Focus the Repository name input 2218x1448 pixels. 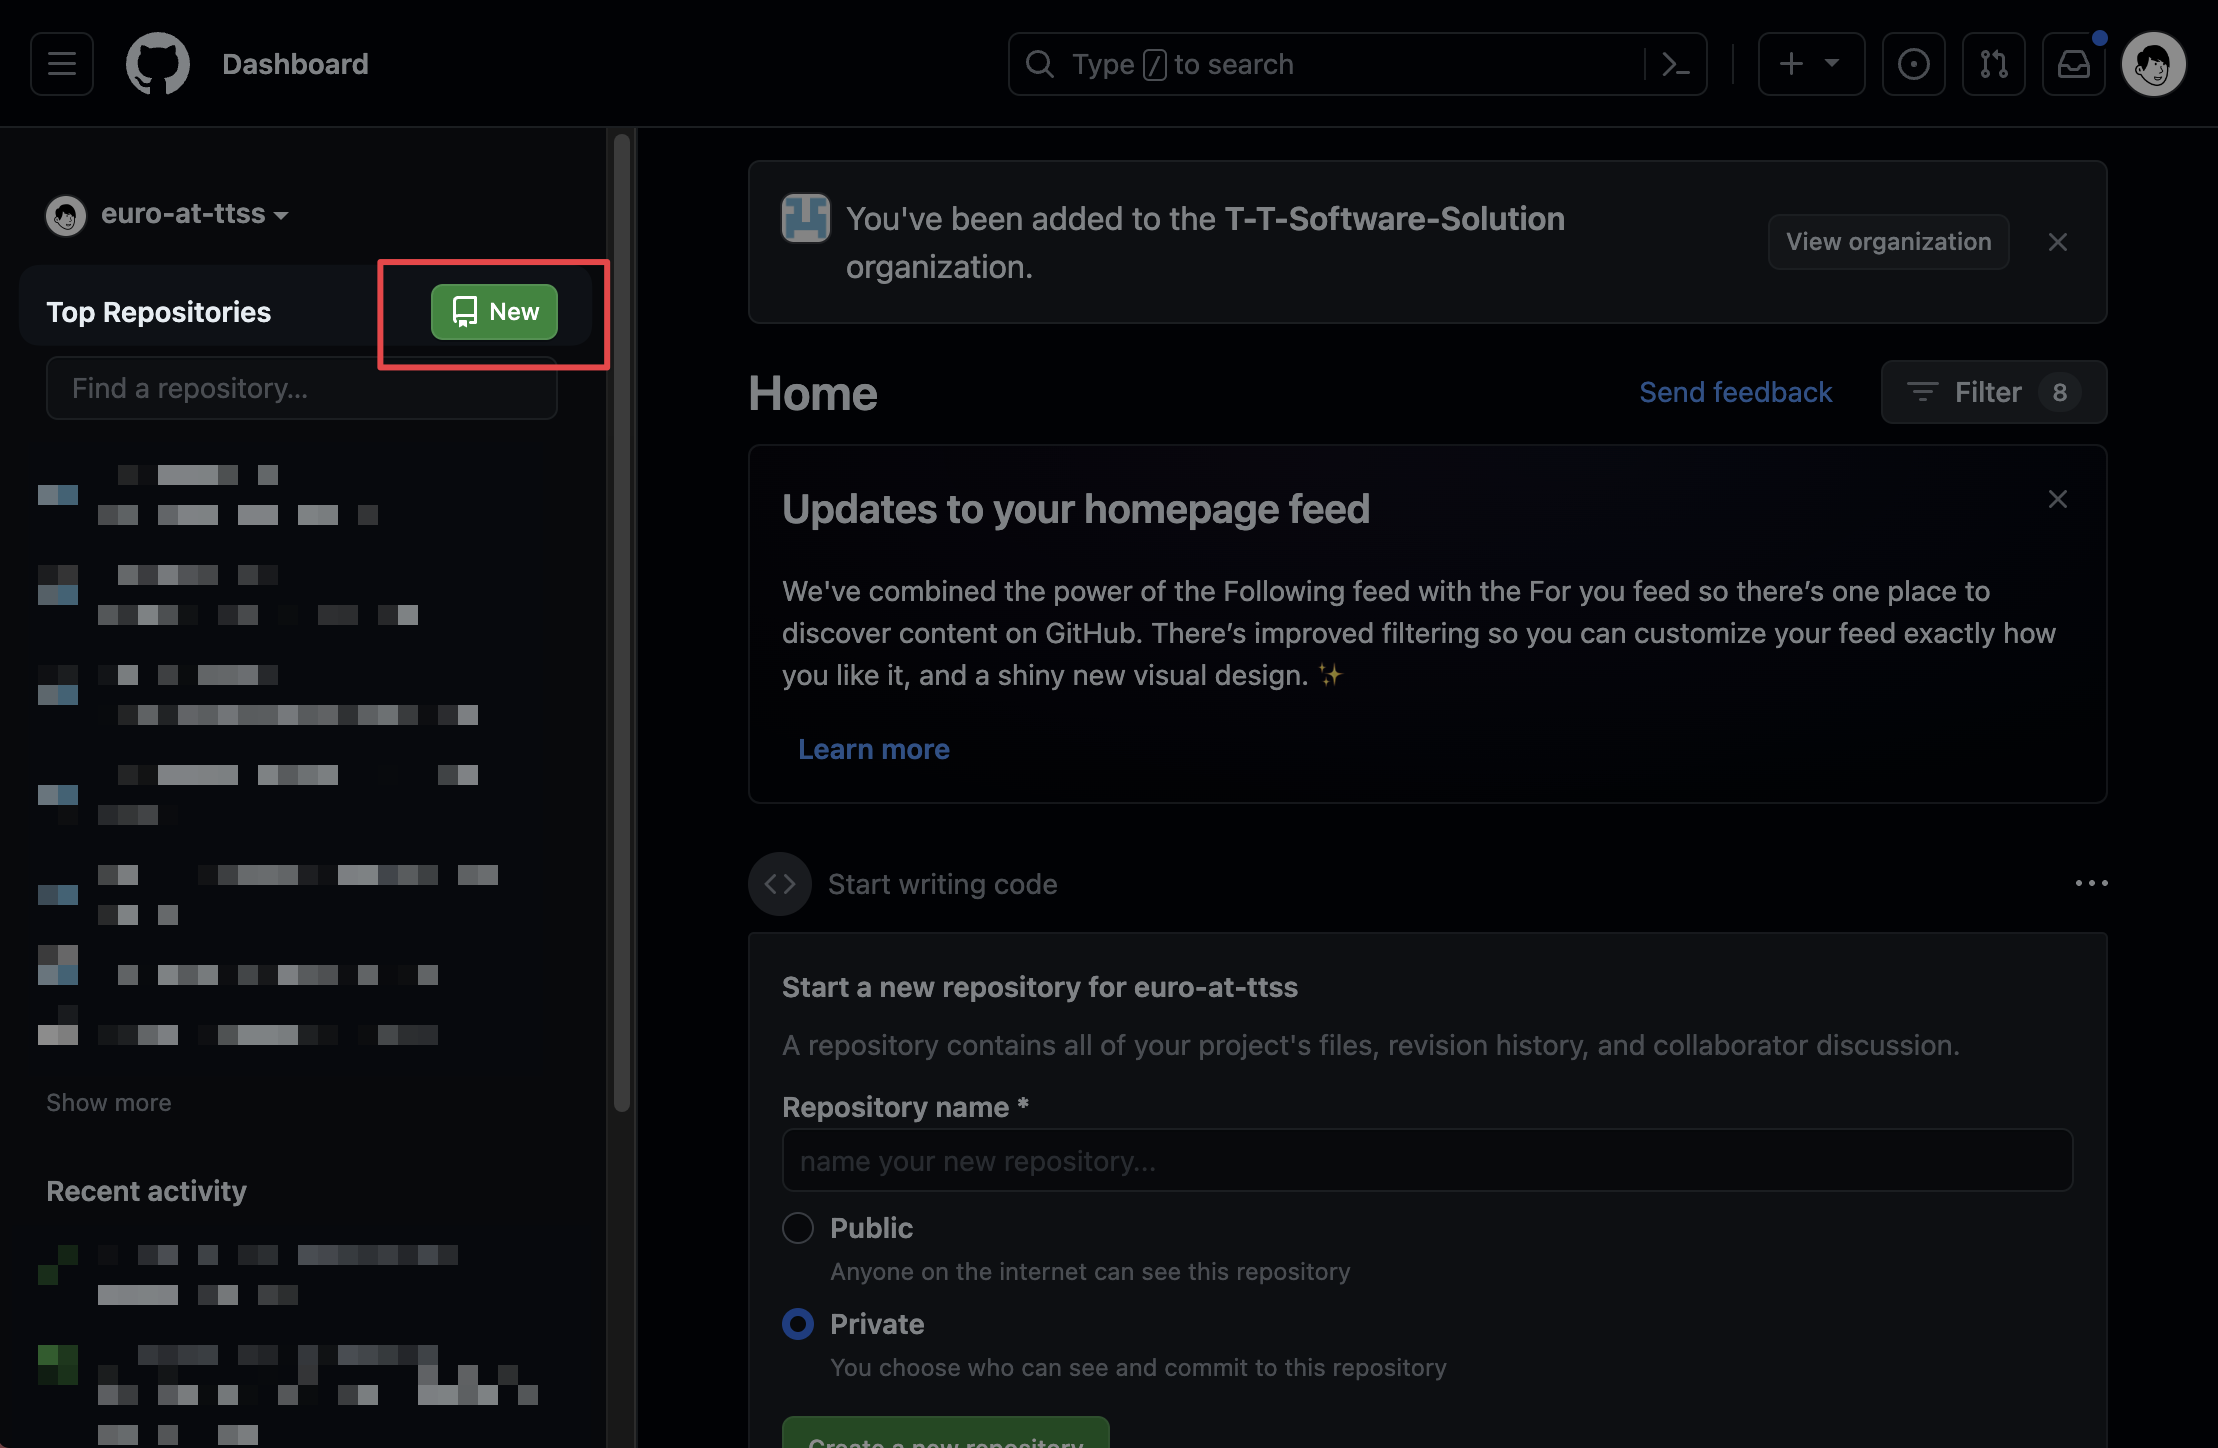click(x=1427, y=1160)
